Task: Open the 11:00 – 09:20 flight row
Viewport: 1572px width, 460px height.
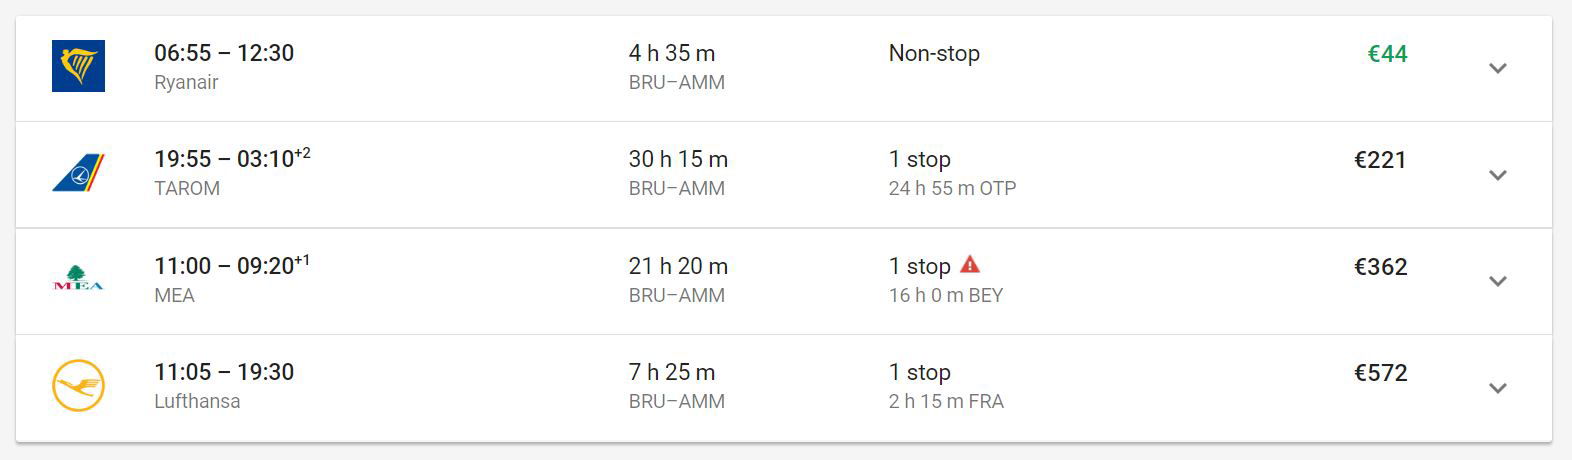Action: coord(784,281)
